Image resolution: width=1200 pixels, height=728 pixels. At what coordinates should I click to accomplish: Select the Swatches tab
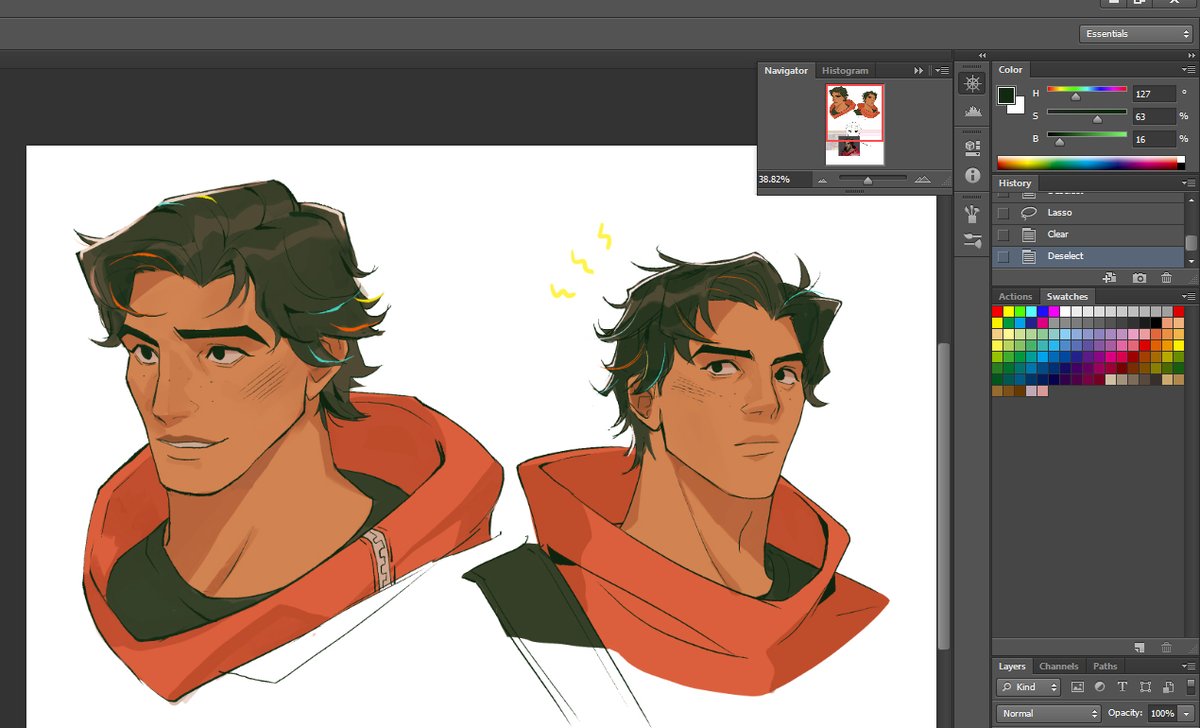coord(1067,296)
